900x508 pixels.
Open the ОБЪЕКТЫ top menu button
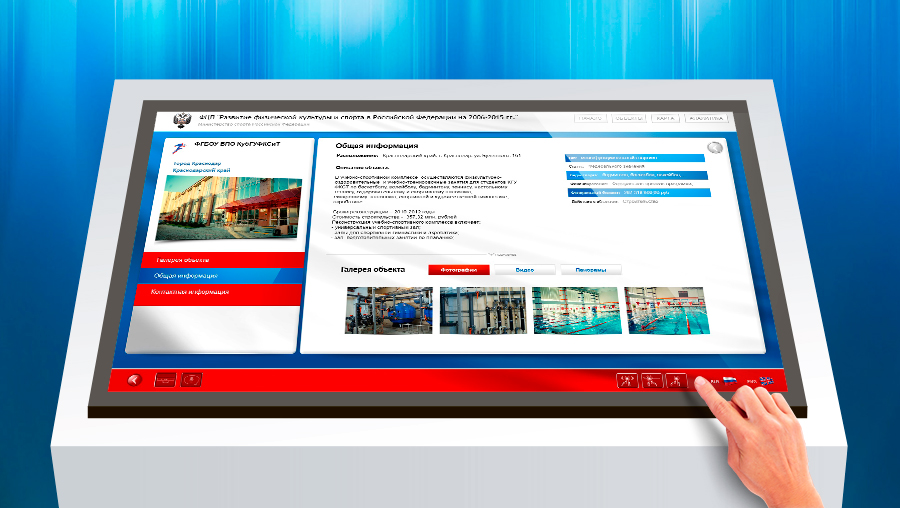pyautogui.click(x=629, y=118)
